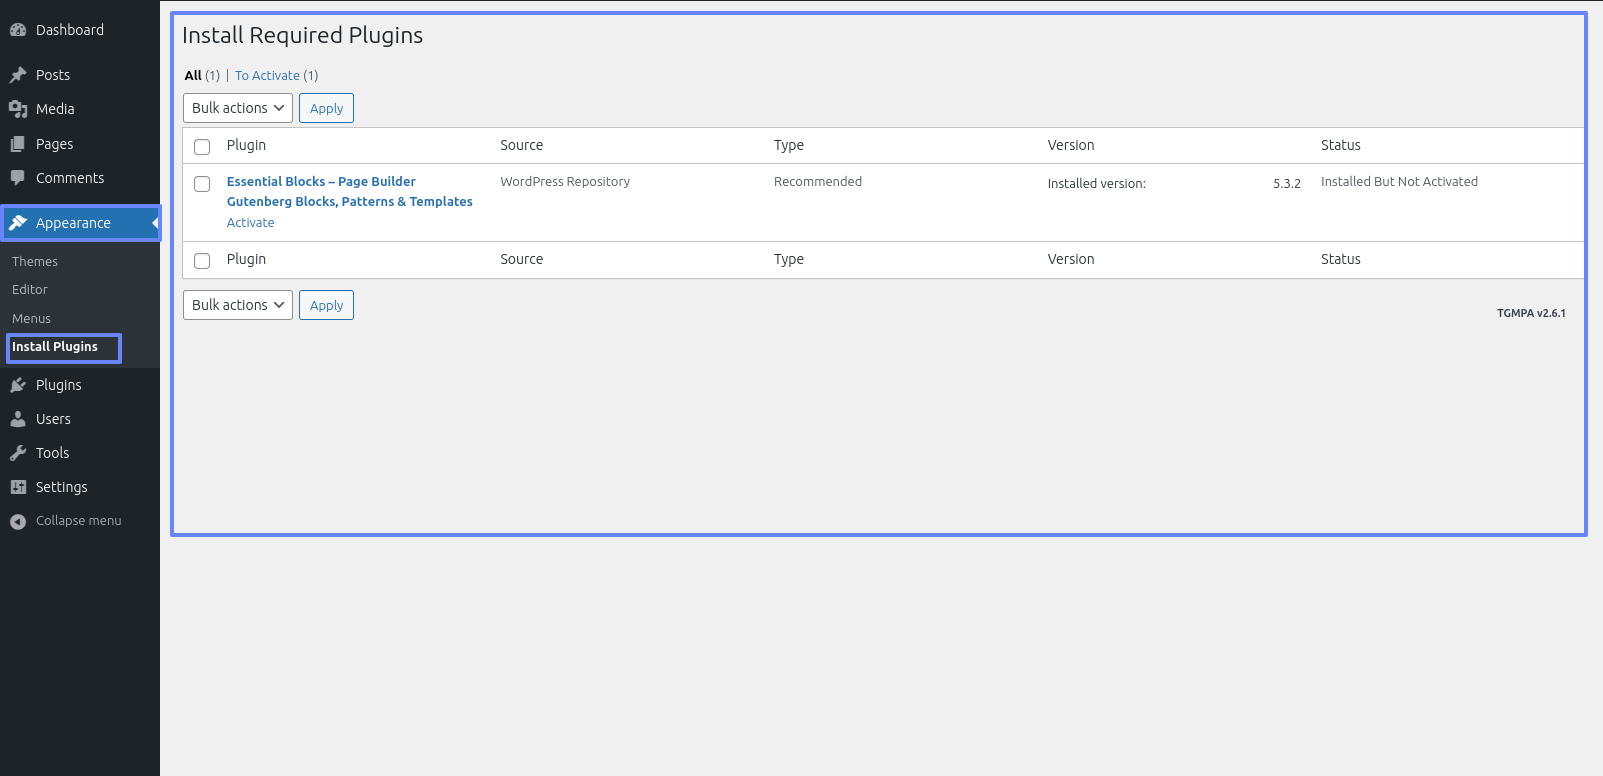Click the top Apply button

[x=326, y=108]
